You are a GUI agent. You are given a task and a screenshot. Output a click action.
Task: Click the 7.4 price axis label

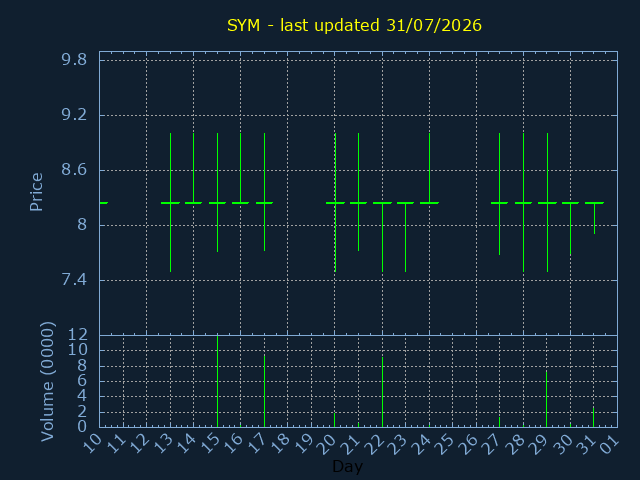[74, 280]
